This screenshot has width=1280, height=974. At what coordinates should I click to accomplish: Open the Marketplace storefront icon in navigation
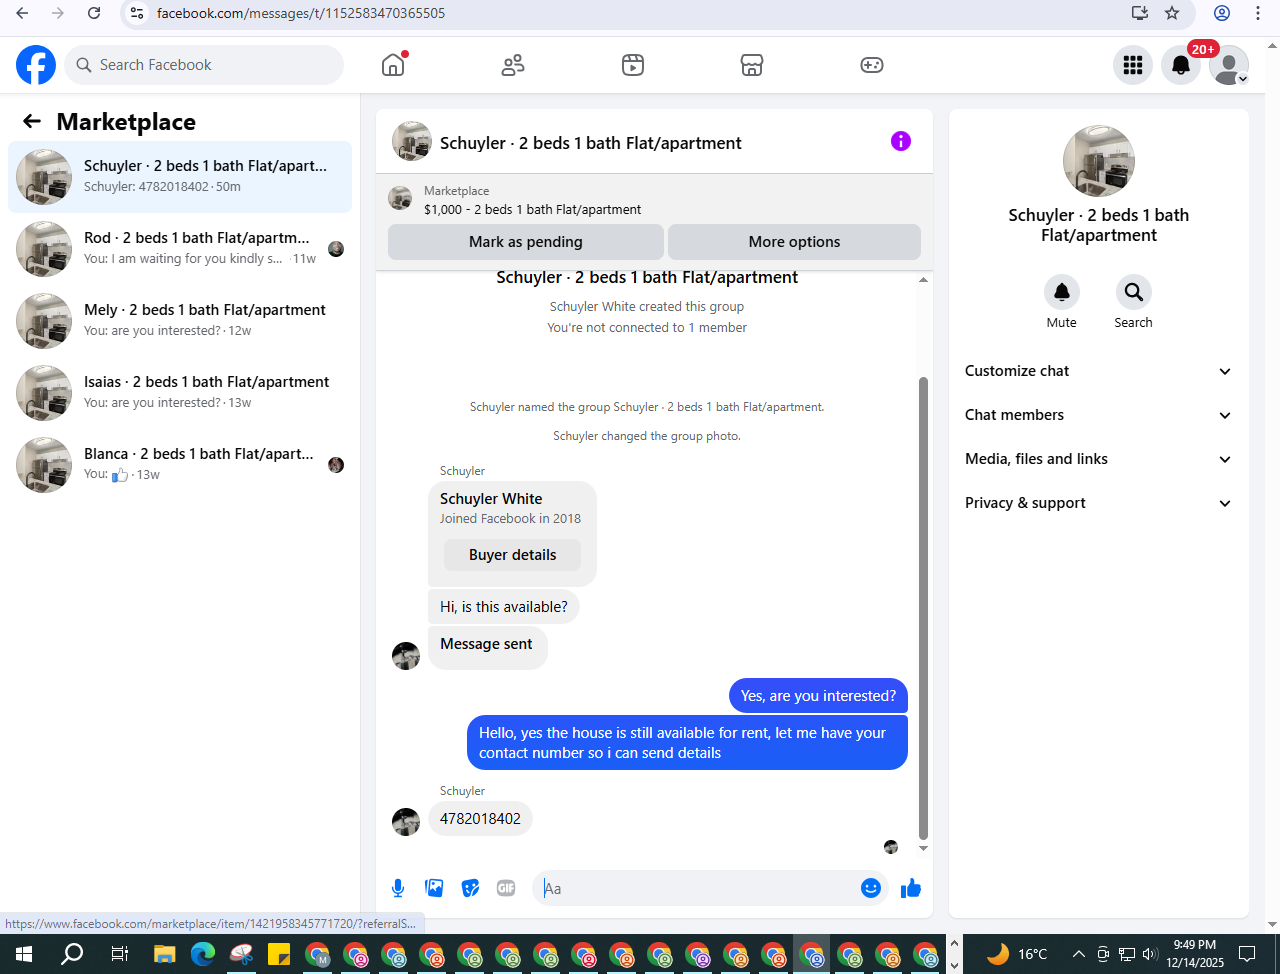tap(752, 65)
